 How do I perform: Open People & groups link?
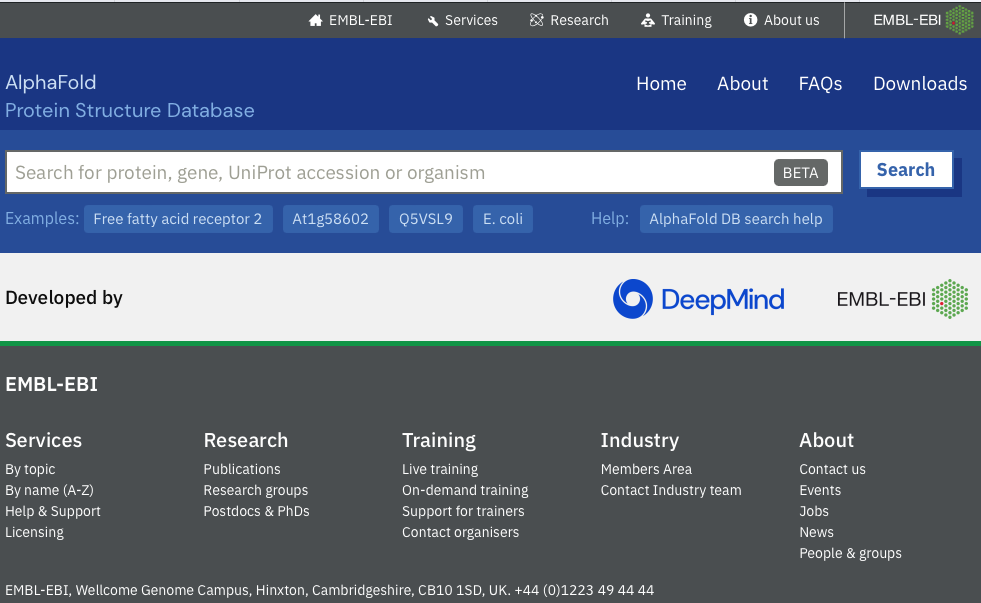coord(850,554)
